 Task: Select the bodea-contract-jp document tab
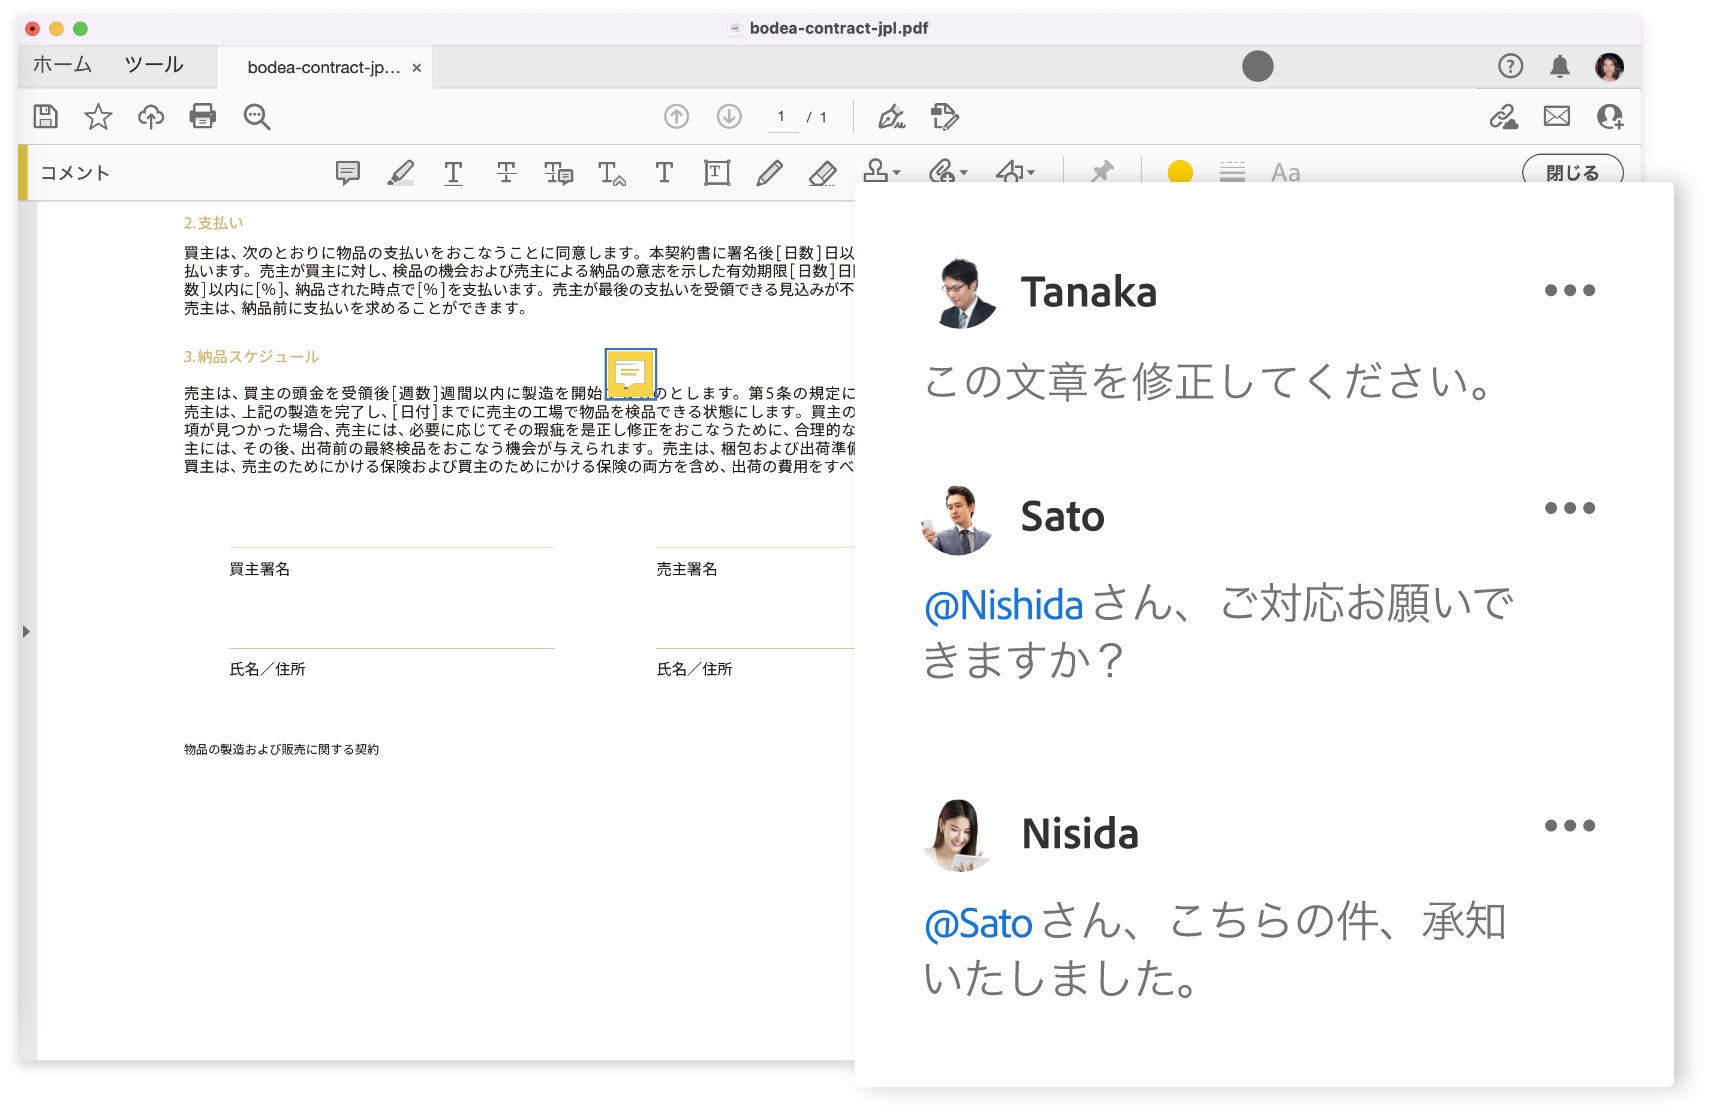[324, 67]
